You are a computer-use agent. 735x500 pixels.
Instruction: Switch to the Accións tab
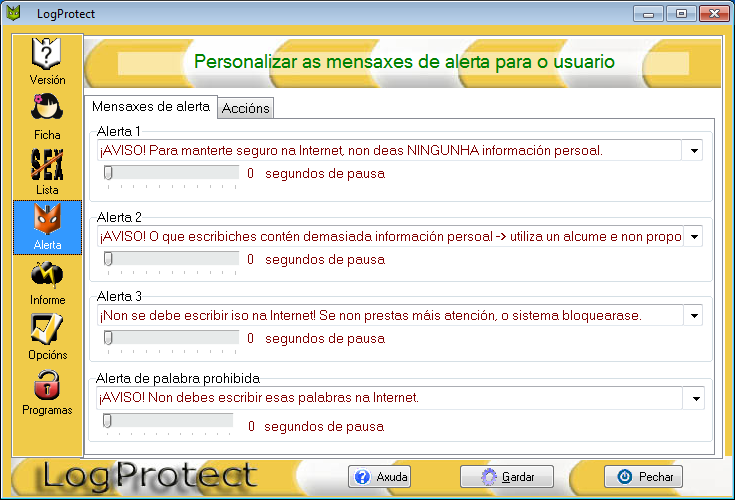[246, 108]
